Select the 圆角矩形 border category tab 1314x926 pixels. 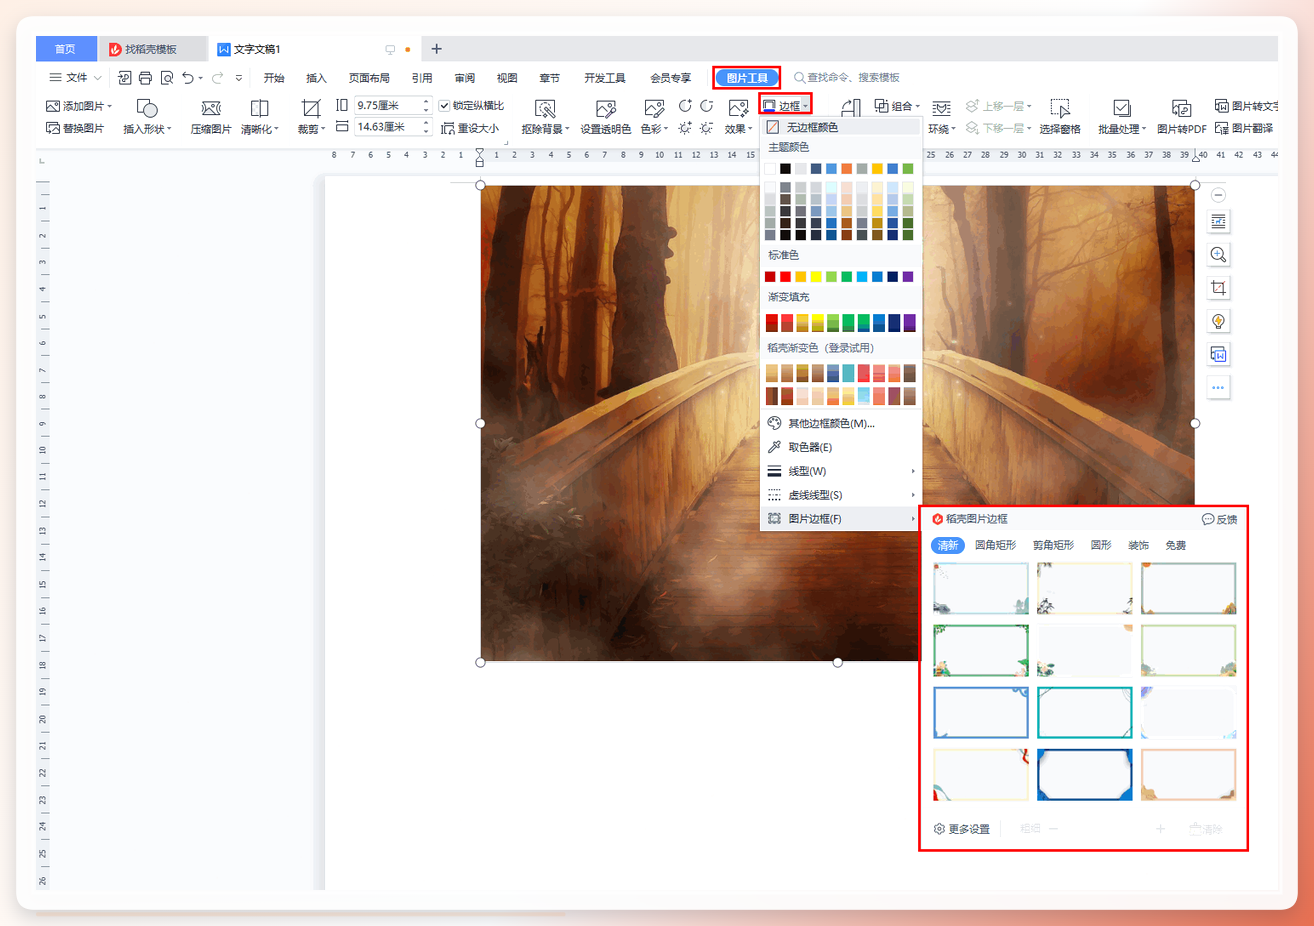pyautogui.click(x=995, y=545)
